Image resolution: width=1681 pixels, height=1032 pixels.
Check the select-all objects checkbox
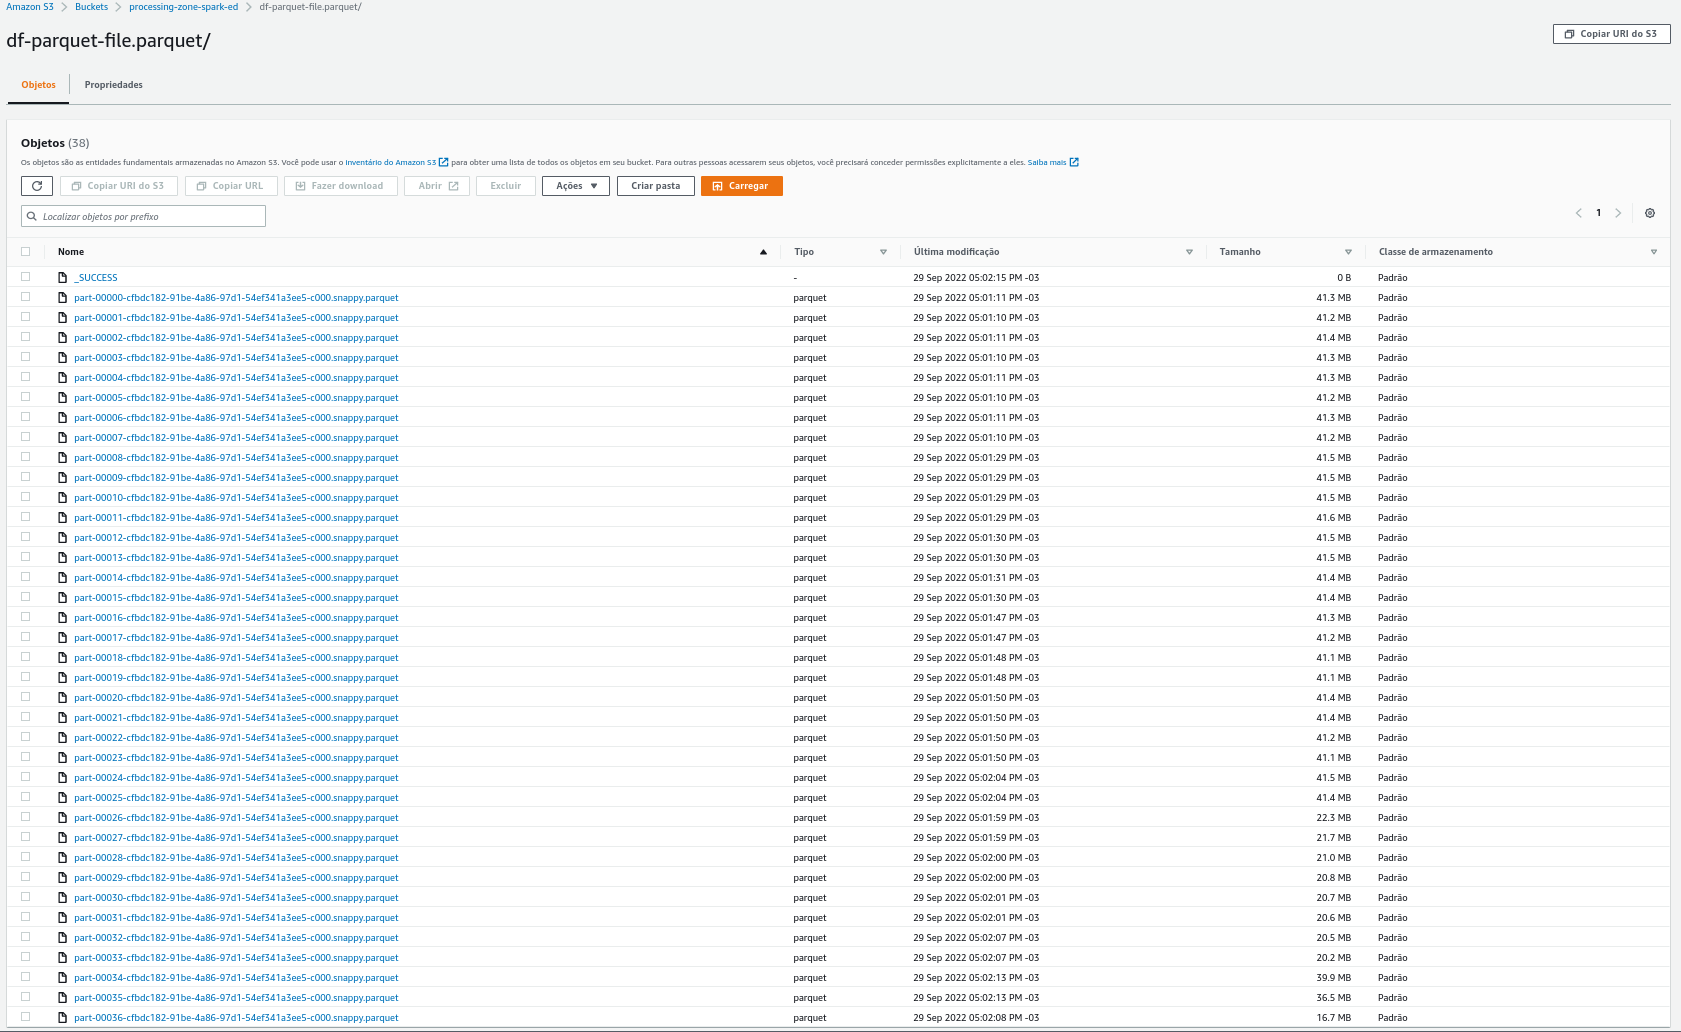pyautogui.click(x=25, y=251)
